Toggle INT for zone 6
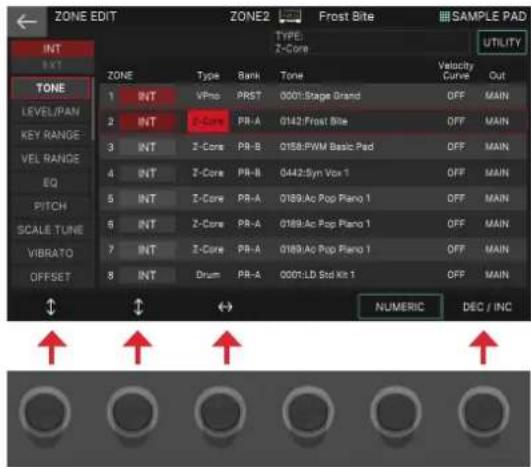This screenshot has width=531, height=467. 147,225
